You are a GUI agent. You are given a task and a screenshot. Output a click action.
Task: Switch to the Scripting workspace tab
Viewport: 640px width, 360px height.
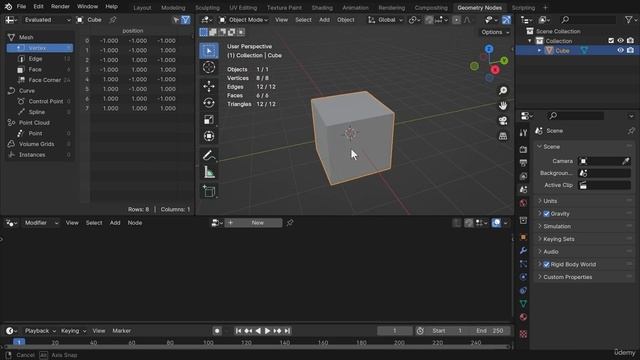[x=523, y=8]
